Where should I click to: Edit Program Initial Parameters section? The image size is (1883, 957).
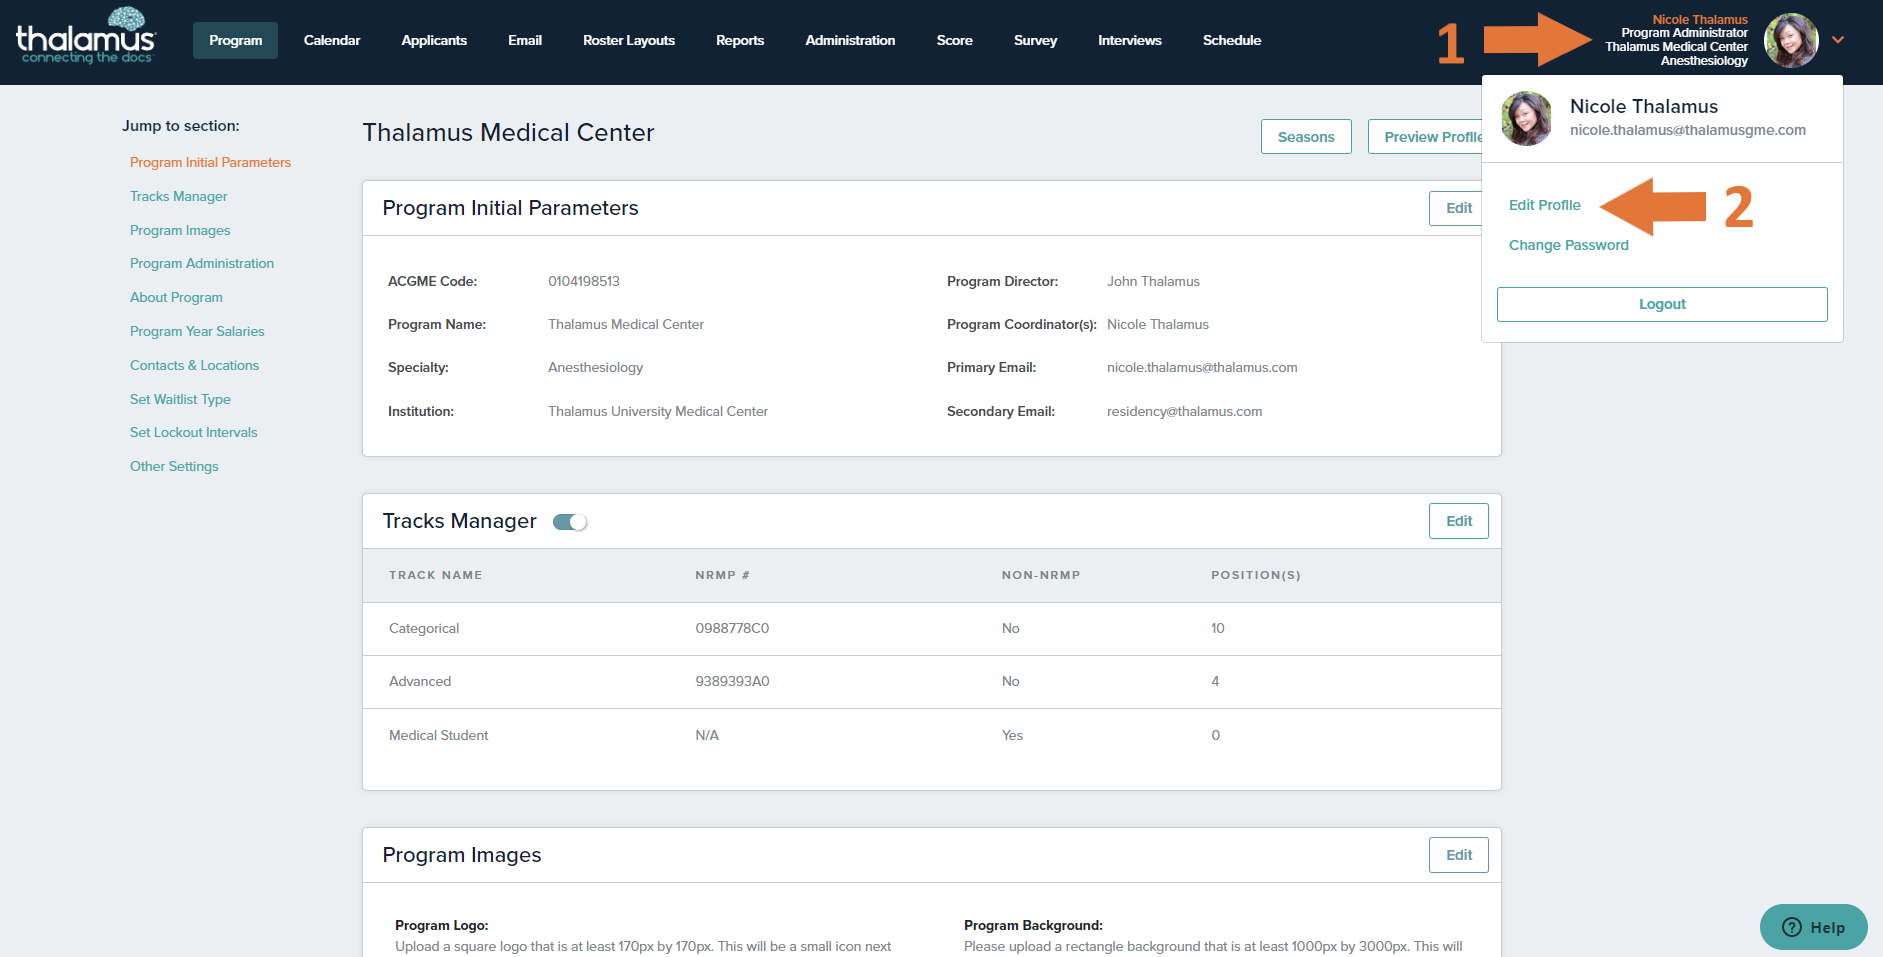(1456, 208)
